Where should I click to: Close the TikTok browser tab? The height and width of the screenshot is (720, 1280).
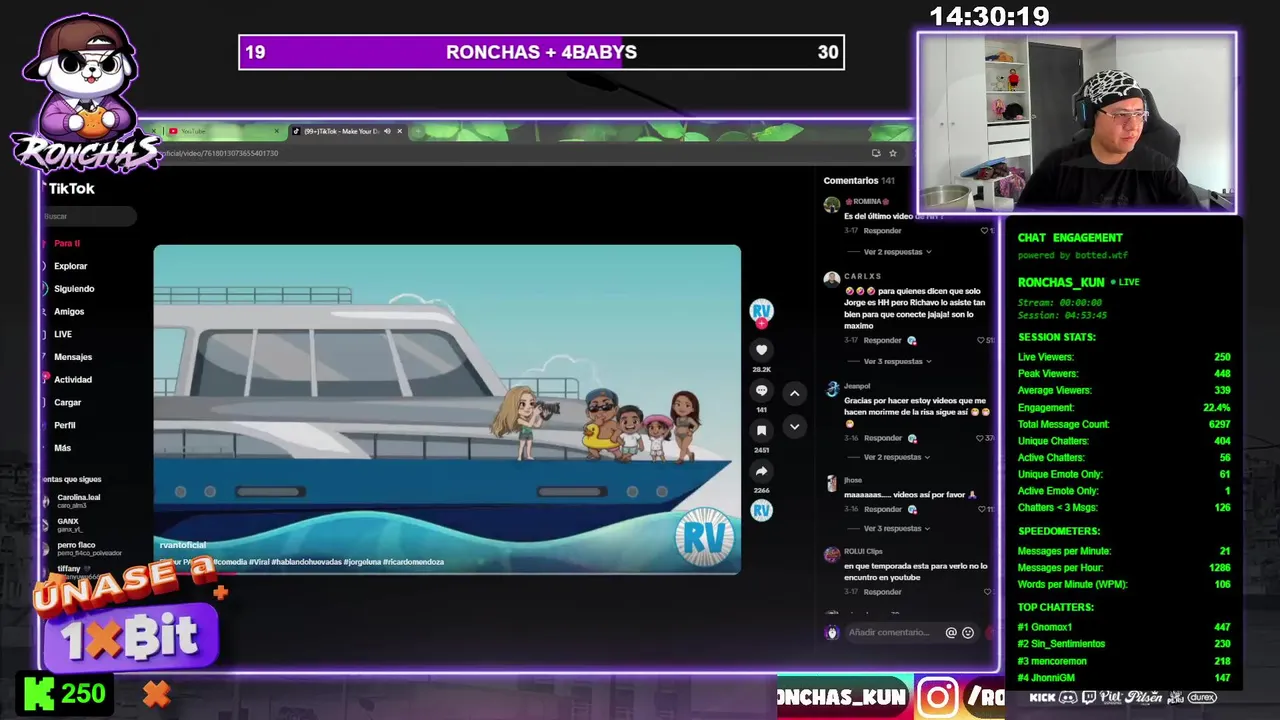click(400, 131)
